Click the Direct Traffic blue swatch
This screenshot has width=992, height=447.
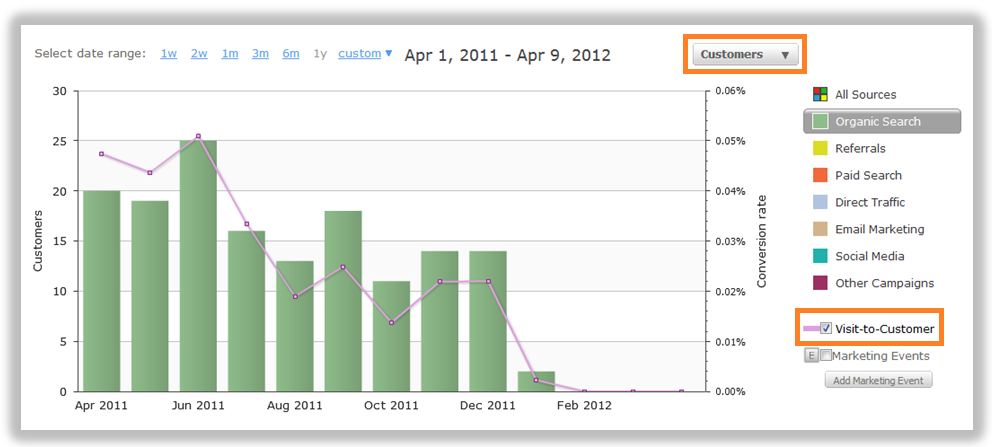(820, 202)
